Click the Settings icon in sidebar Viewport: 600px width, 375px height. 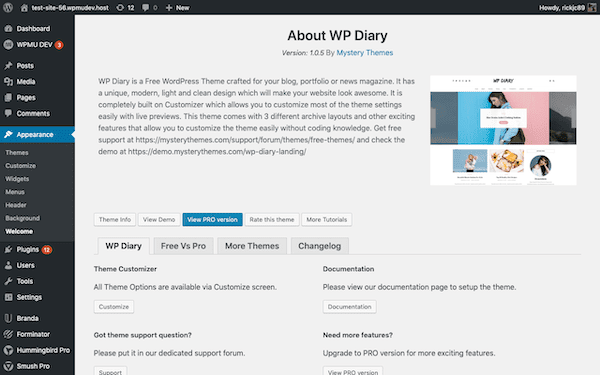click(x=8, y=297)
